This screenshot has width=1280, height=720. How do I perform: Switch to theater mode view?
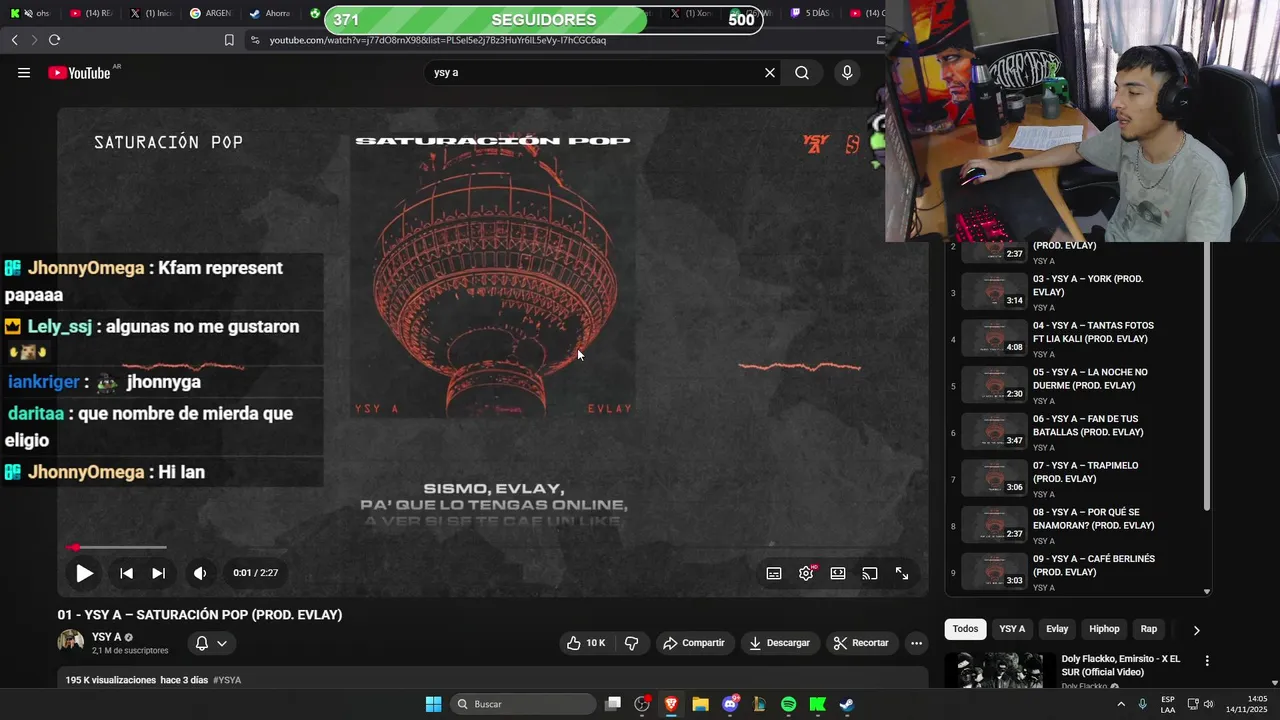pos(838,573)
